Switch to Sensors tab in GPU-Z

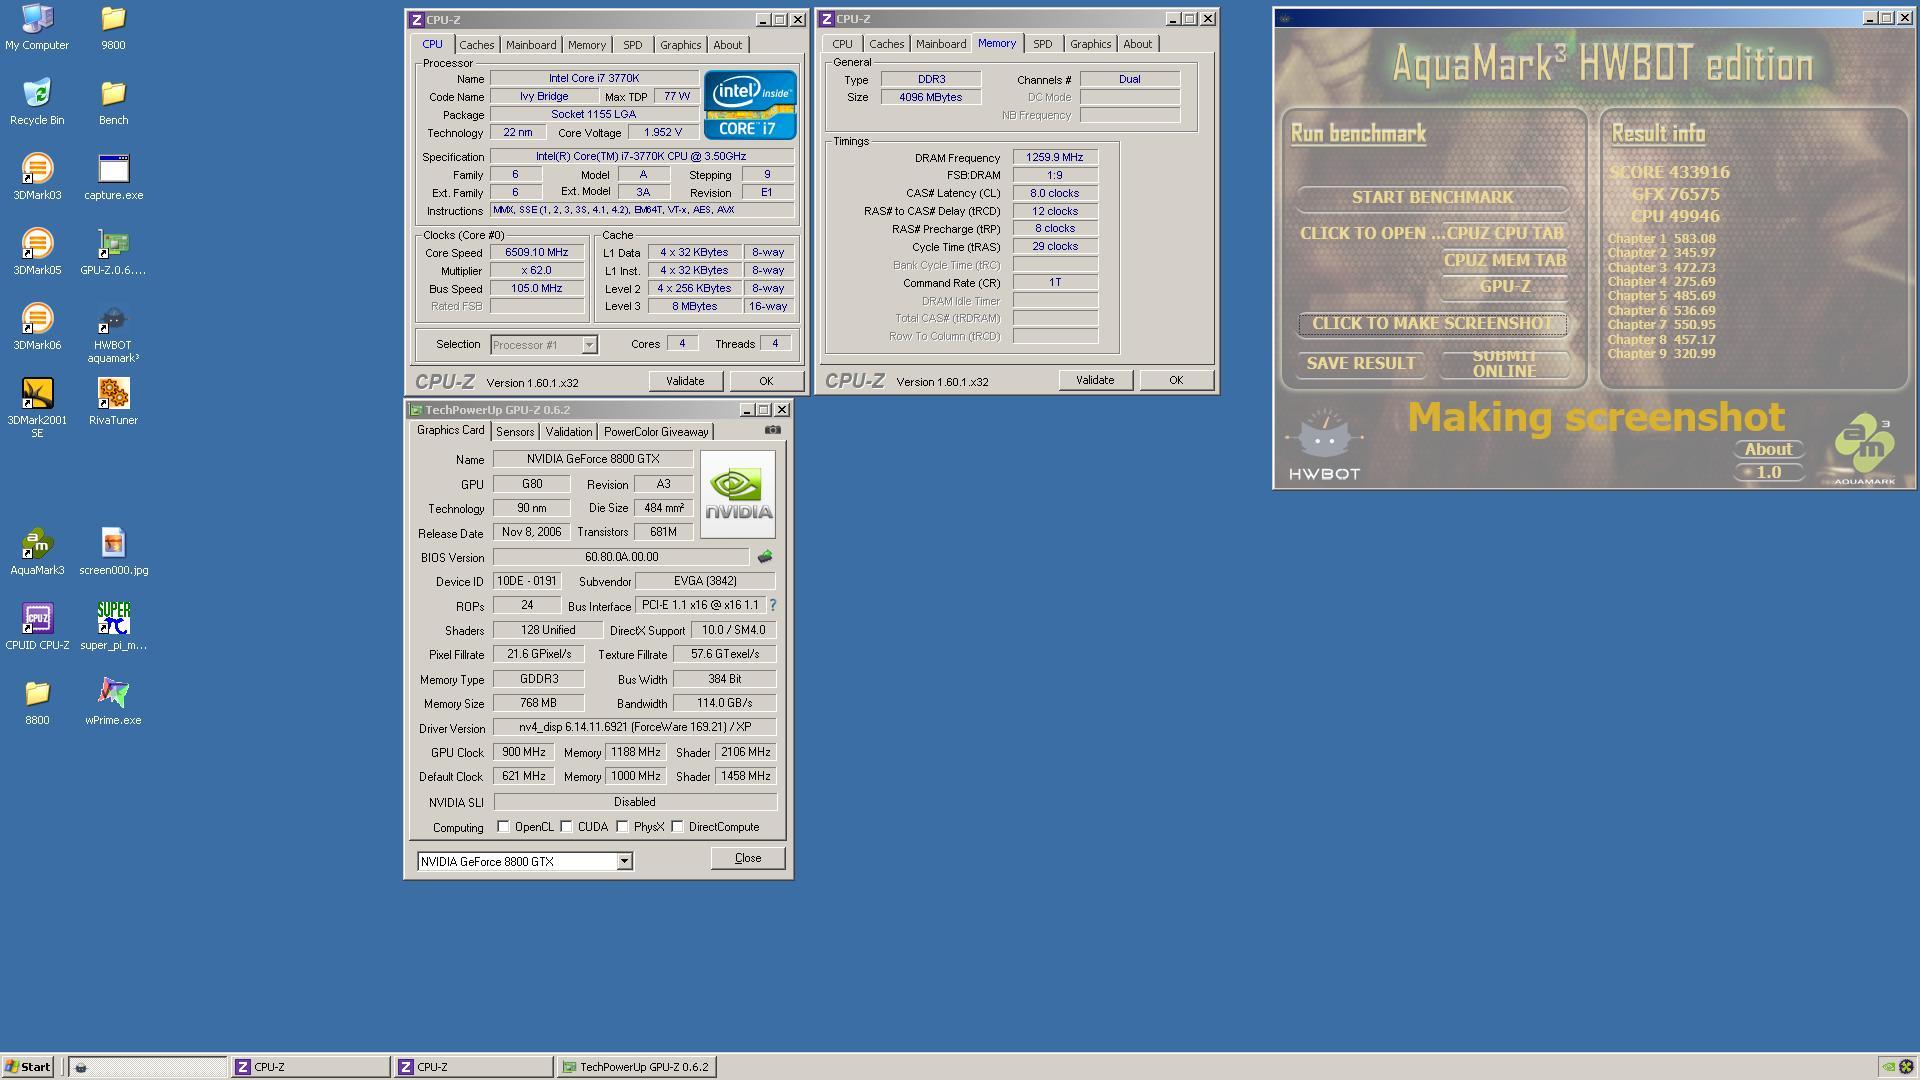point(515,432)
